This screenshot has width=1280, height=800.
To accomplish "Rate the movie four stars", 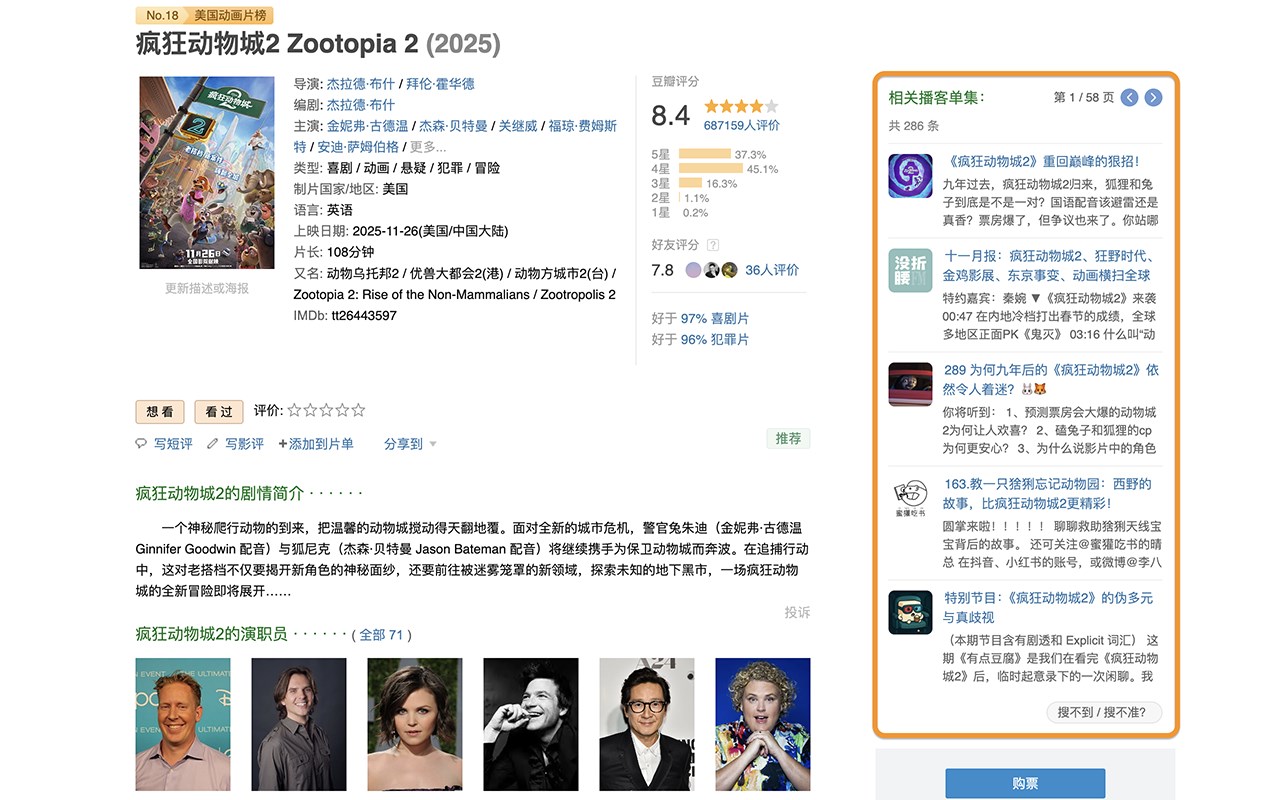I will pos(342,410).
